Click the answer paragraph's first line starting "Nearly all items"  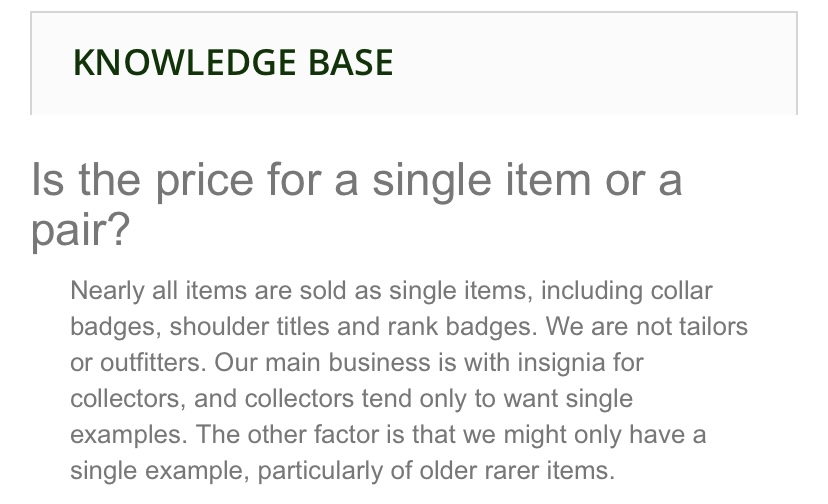point(390,291)
